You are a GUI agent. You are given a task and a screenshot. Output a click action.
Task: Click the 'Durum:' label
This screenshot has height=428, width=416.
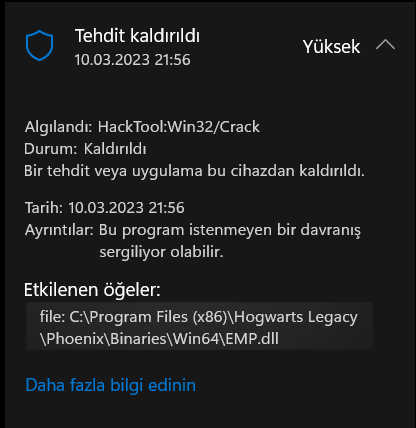pos(51,149)
